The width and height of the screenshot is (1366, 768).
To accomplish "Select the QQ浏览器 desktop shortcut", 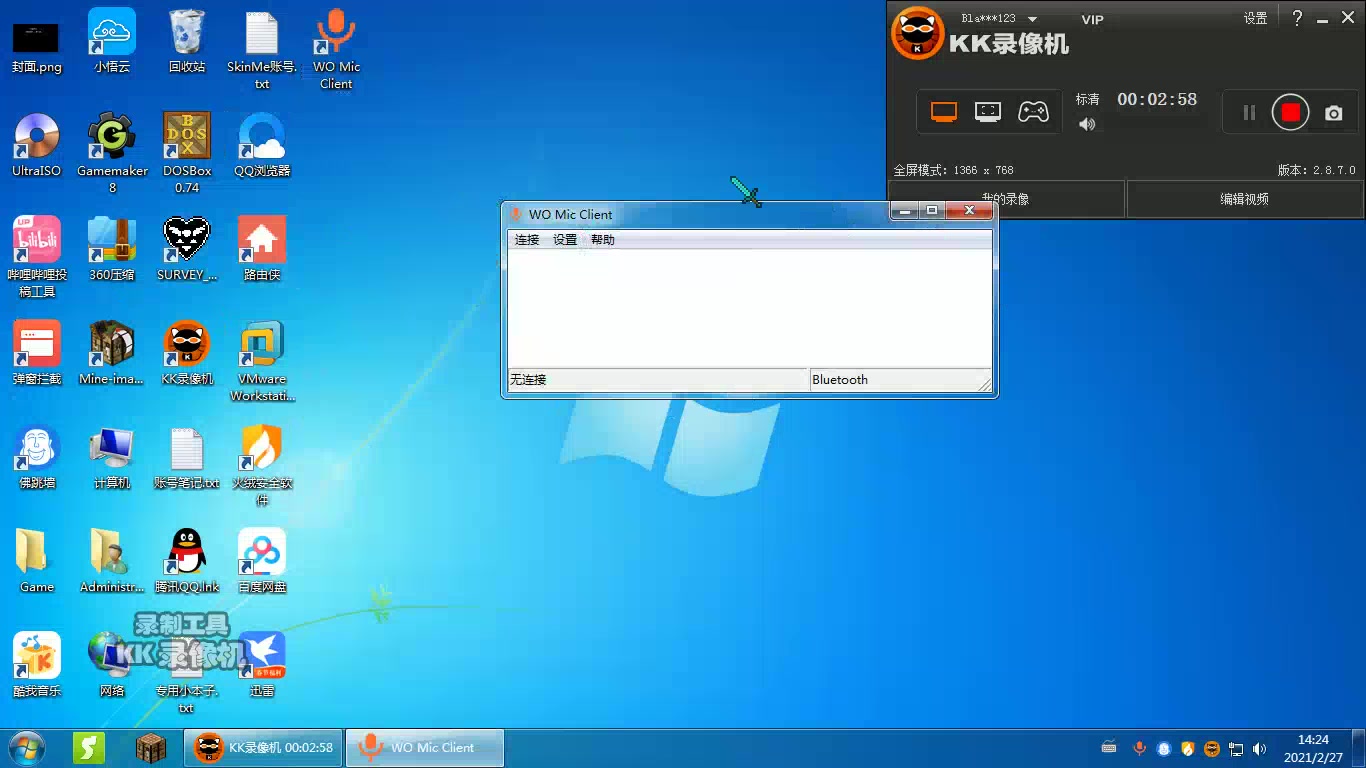I will pyautogui.click(x=262, y=146).
